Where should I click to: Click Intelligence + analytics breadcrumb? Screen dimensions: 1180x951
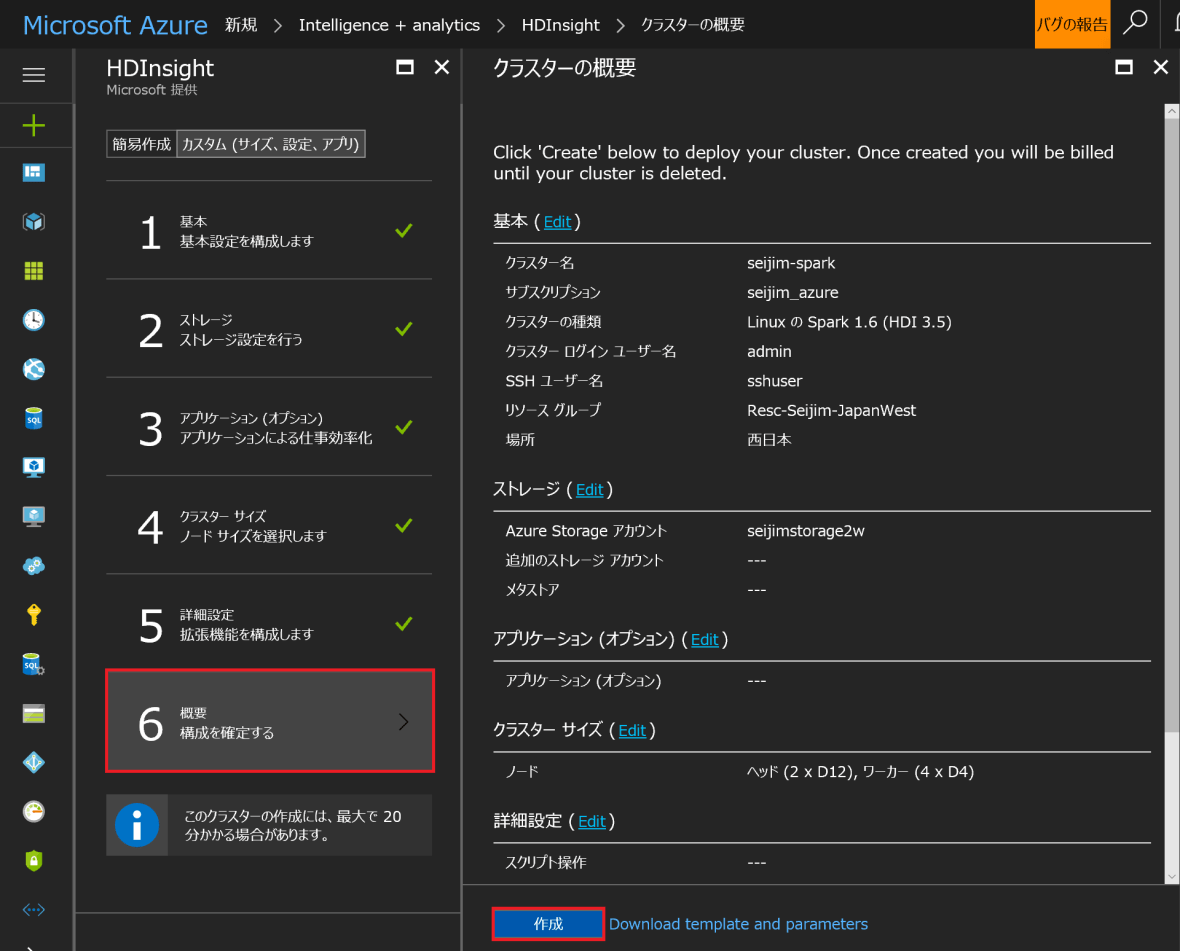[x=389, y=25]
